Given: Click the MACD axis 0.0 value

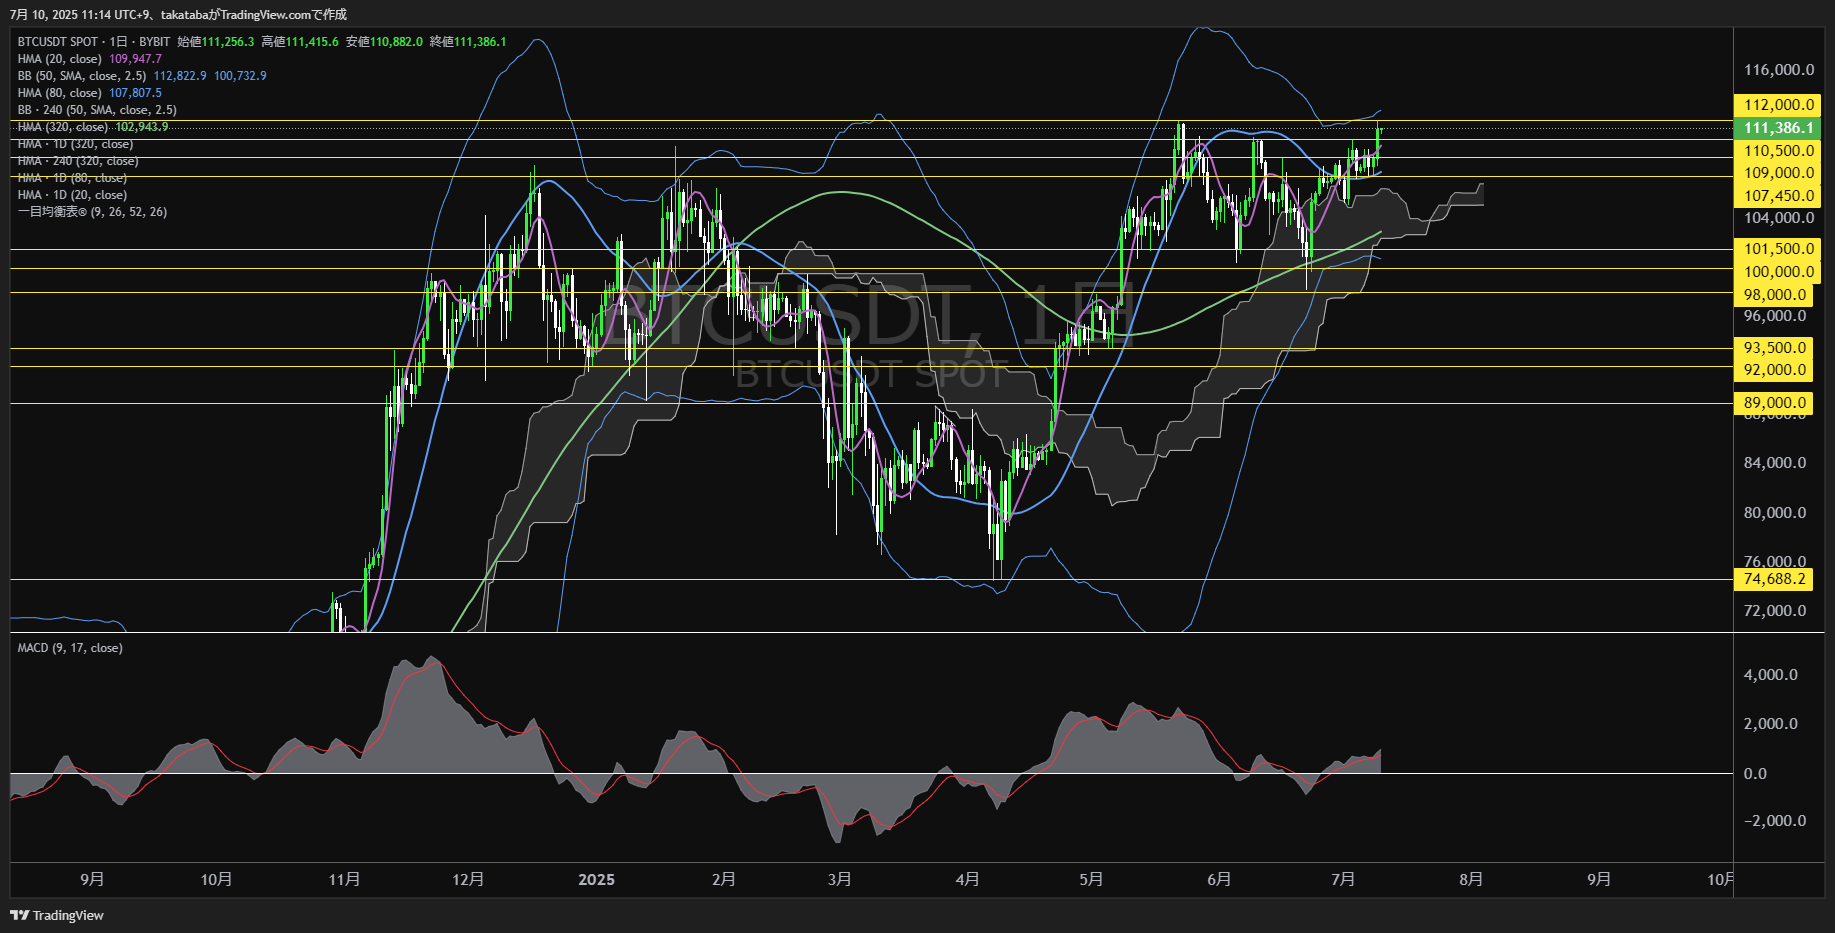Looking at the screenshot, I should 1755,774.
